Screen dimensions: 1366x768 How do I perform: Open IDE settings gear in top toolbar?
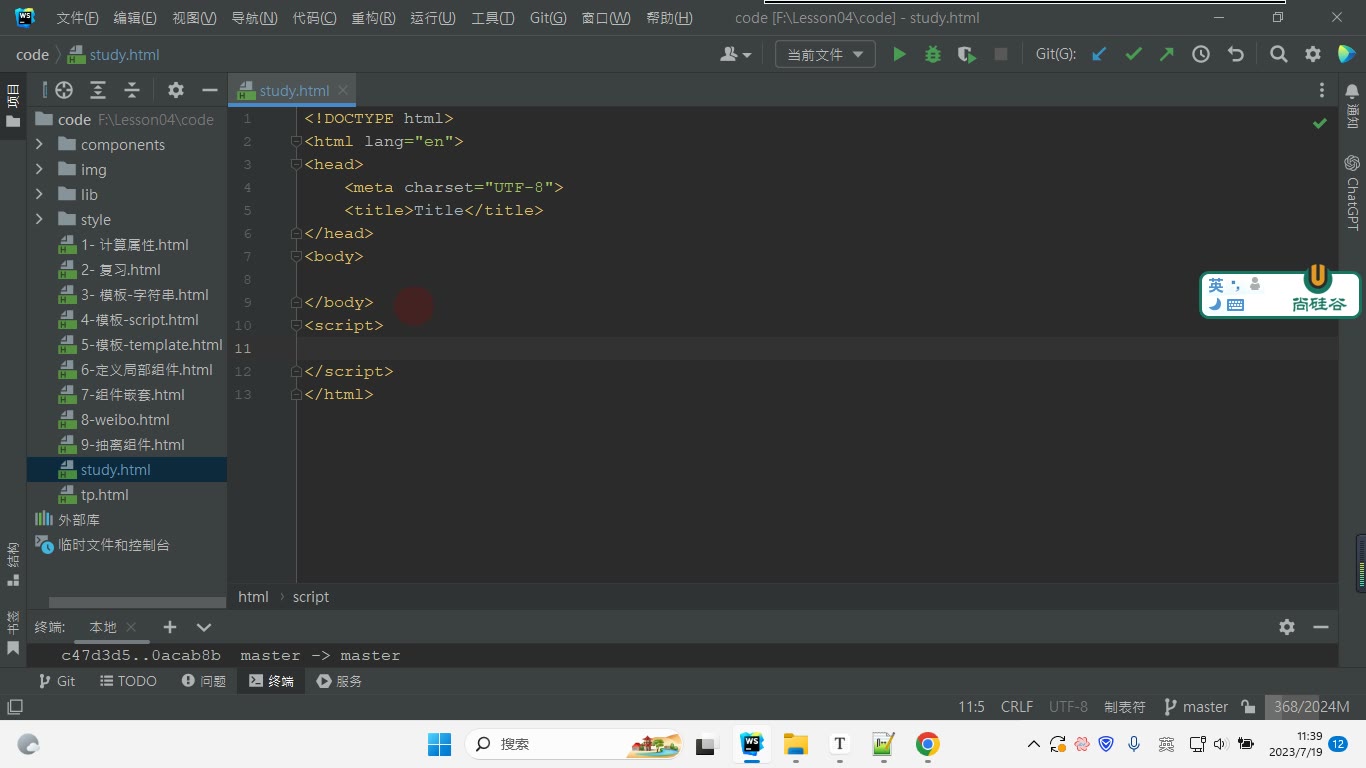click(1313, 55)
